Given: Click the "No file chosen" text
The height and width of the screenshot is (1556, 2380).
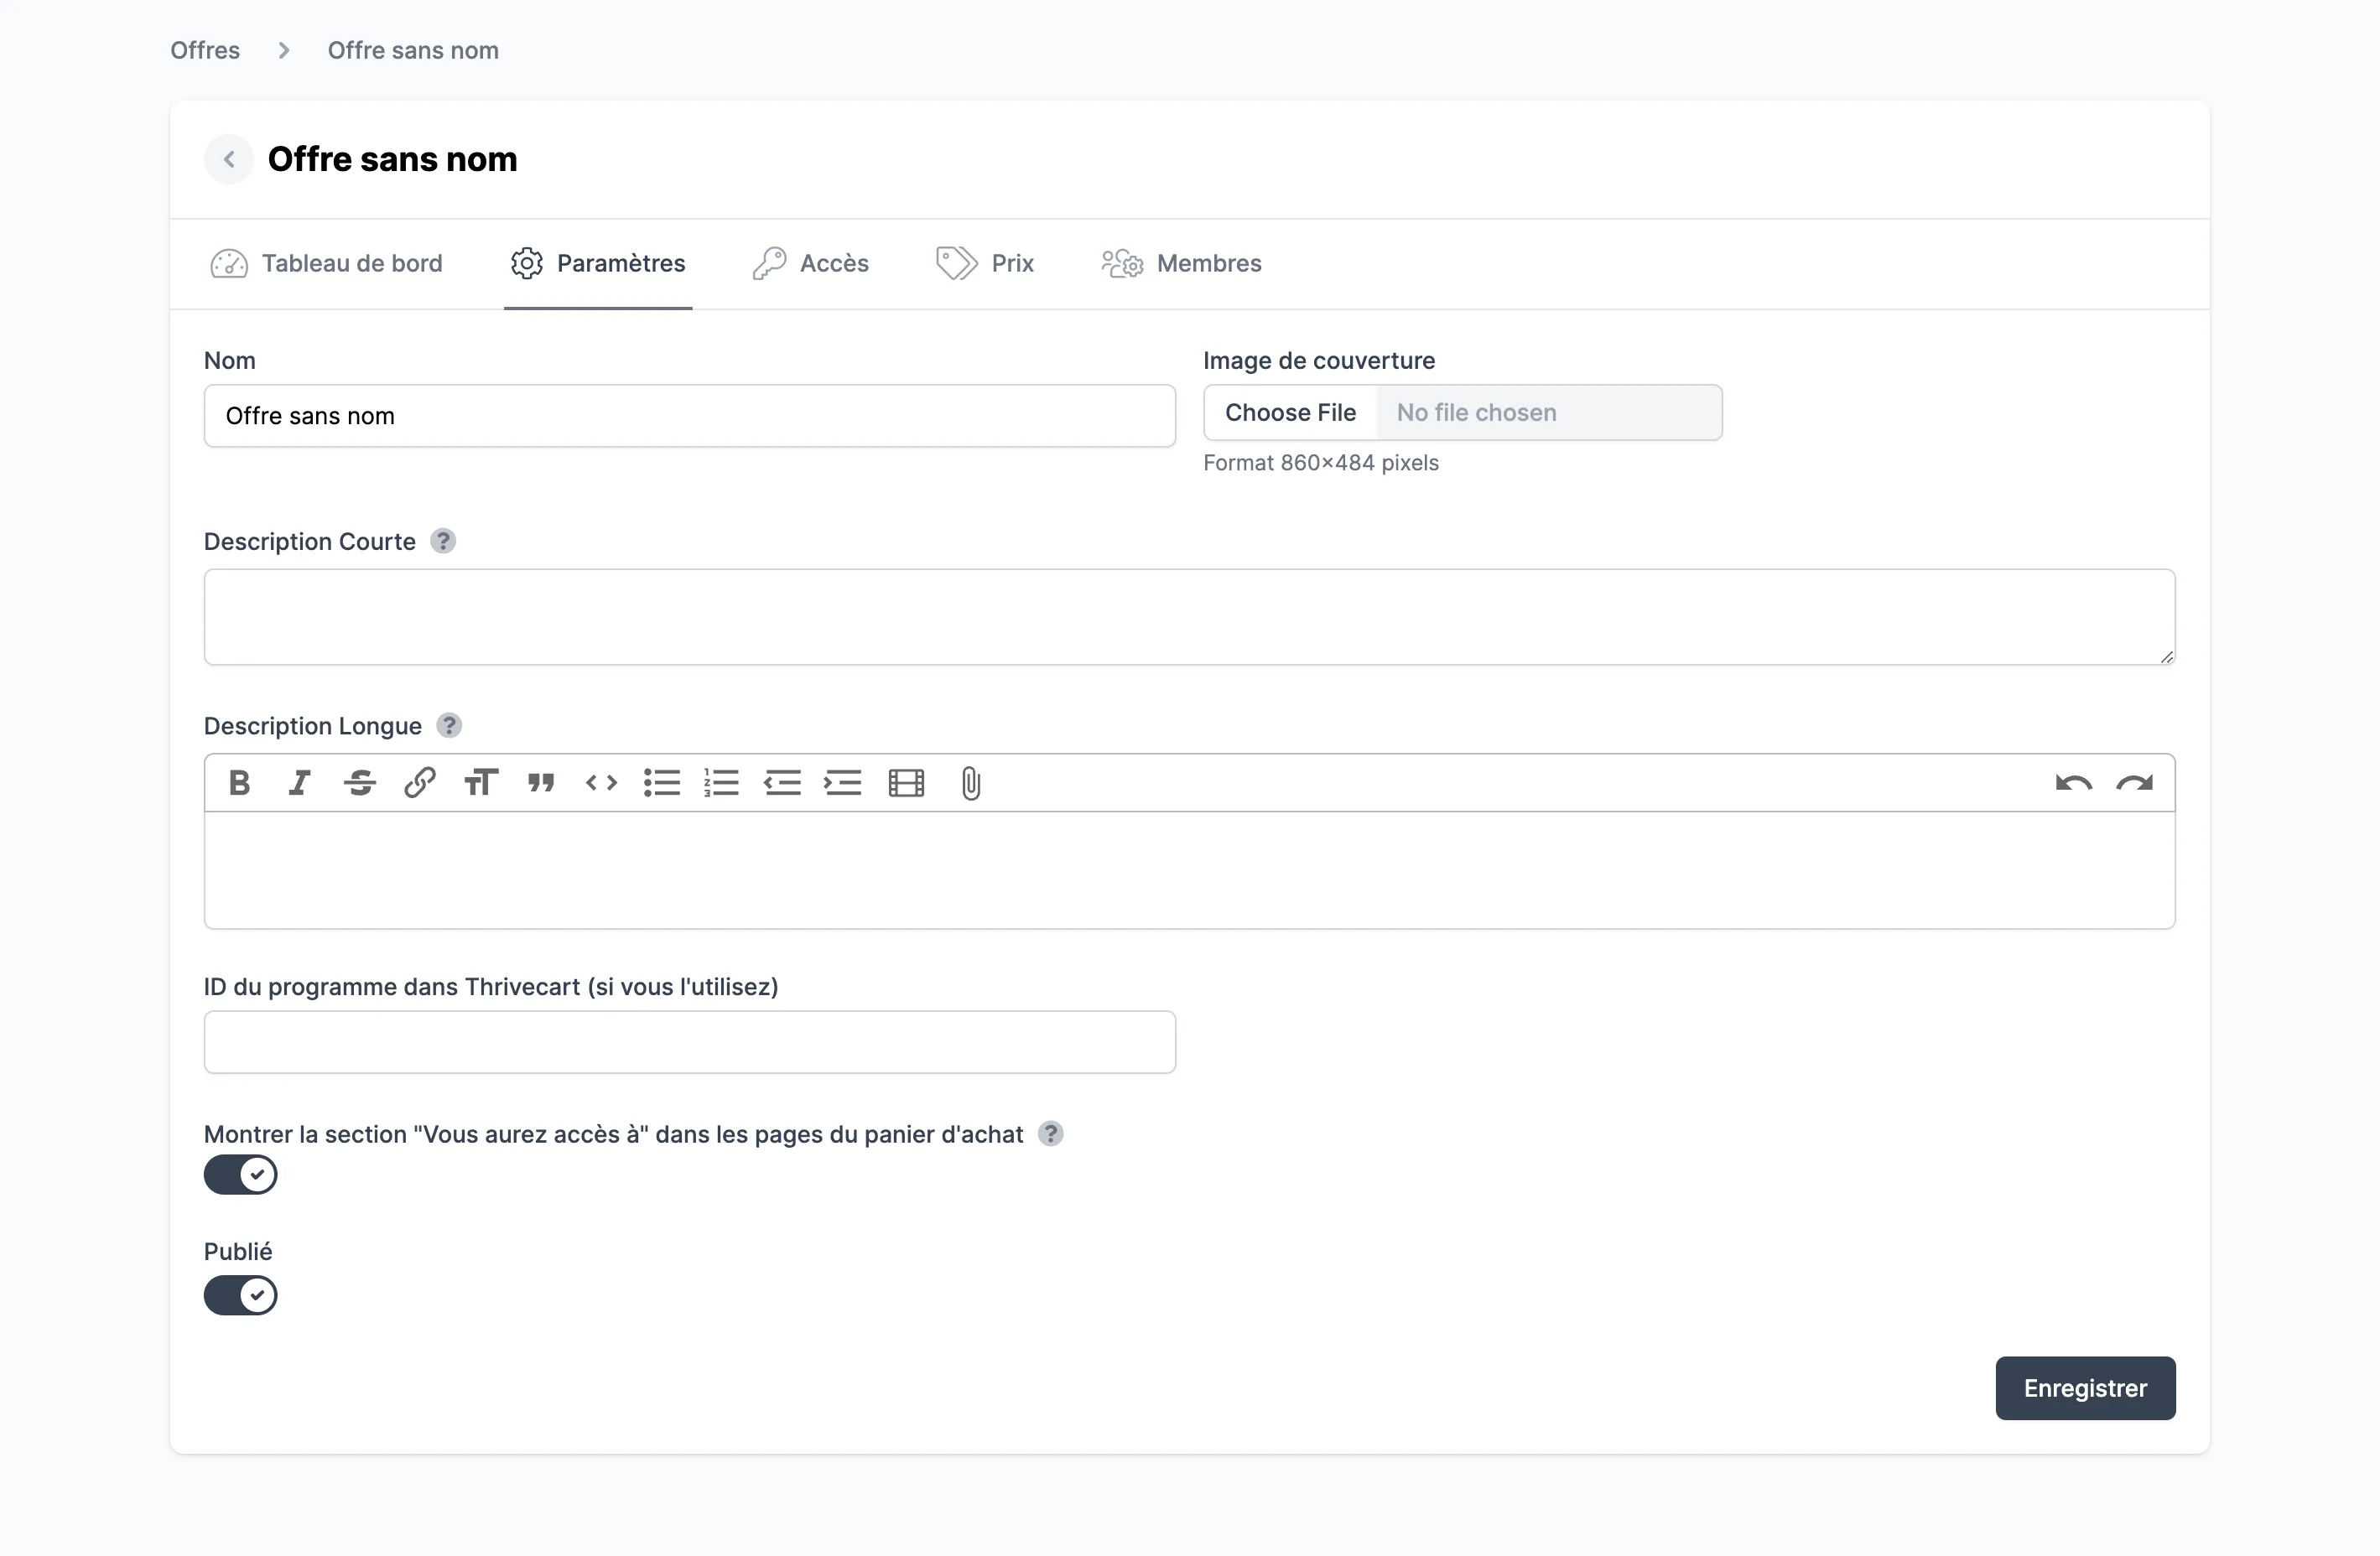Looking at the screenshot, I should click(x=1476, y=413).
